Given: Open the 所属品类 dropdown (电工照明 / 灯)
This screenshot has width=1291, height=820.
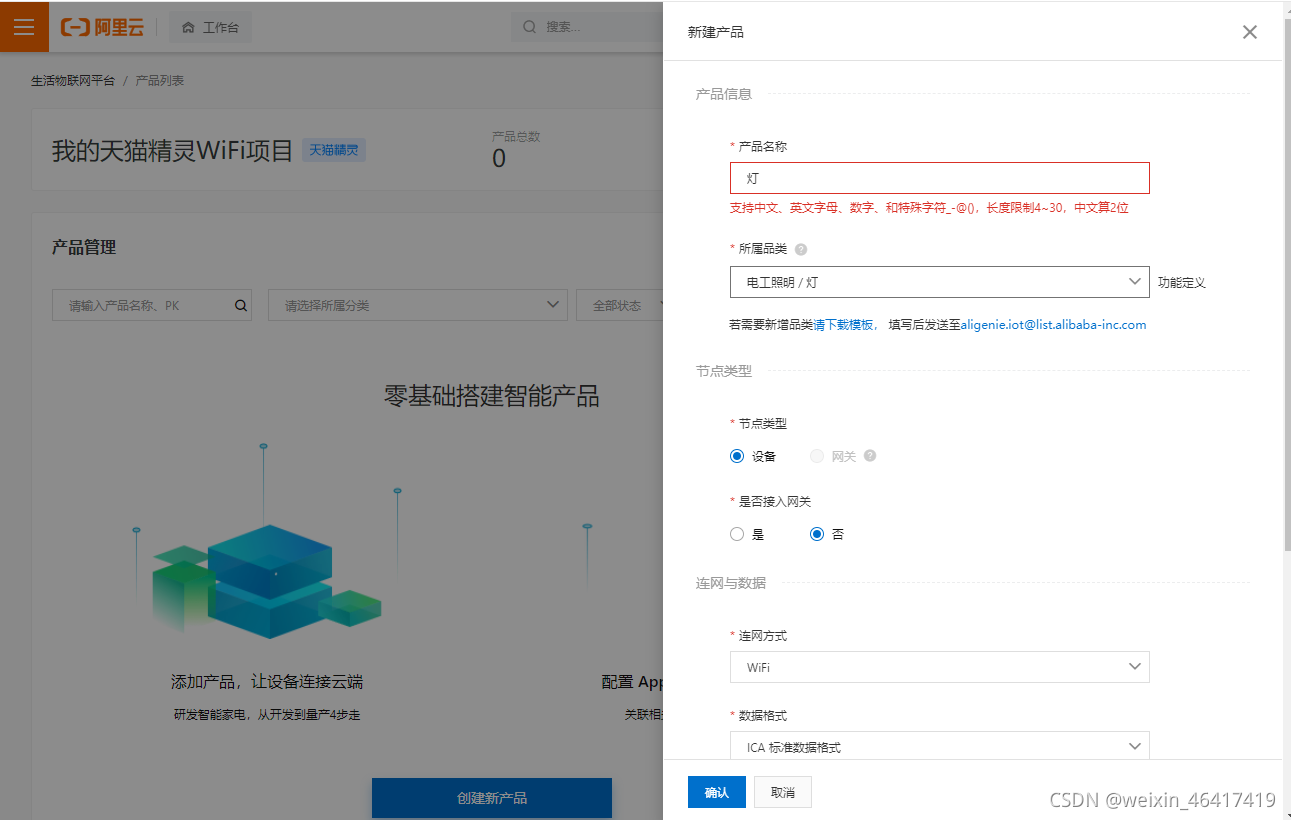Looking at the screenshot, I should 940,282.
